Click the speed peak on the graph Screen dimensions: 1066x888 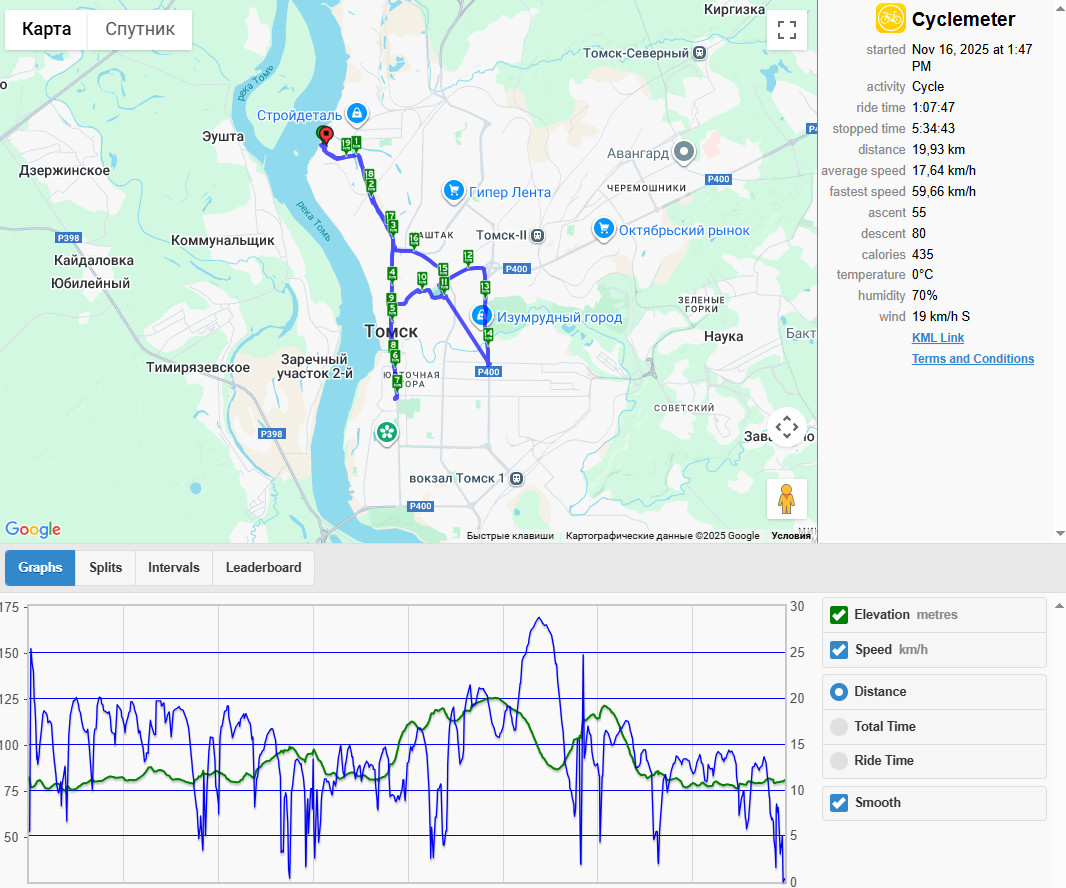click(539, 618)
